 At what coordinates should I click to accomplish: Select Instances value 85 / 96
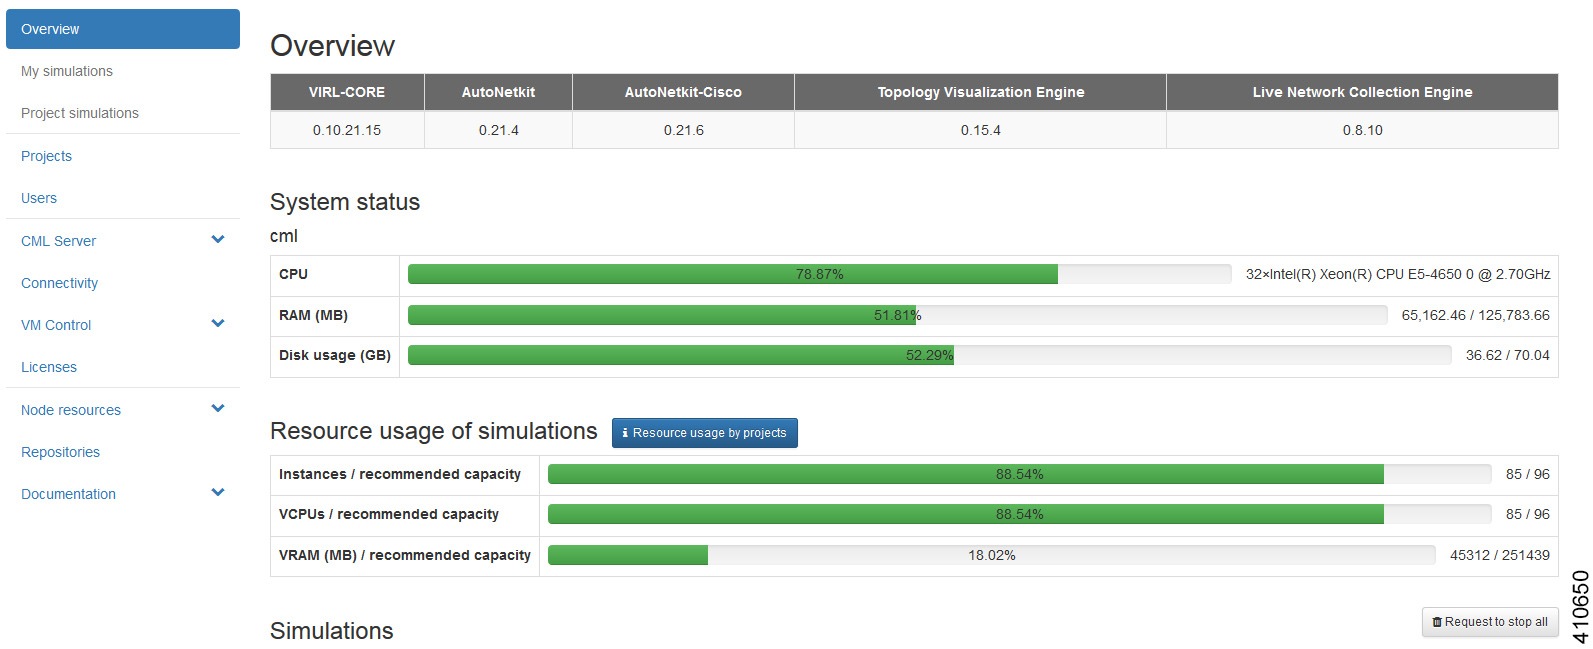[x=1527, y=474]
